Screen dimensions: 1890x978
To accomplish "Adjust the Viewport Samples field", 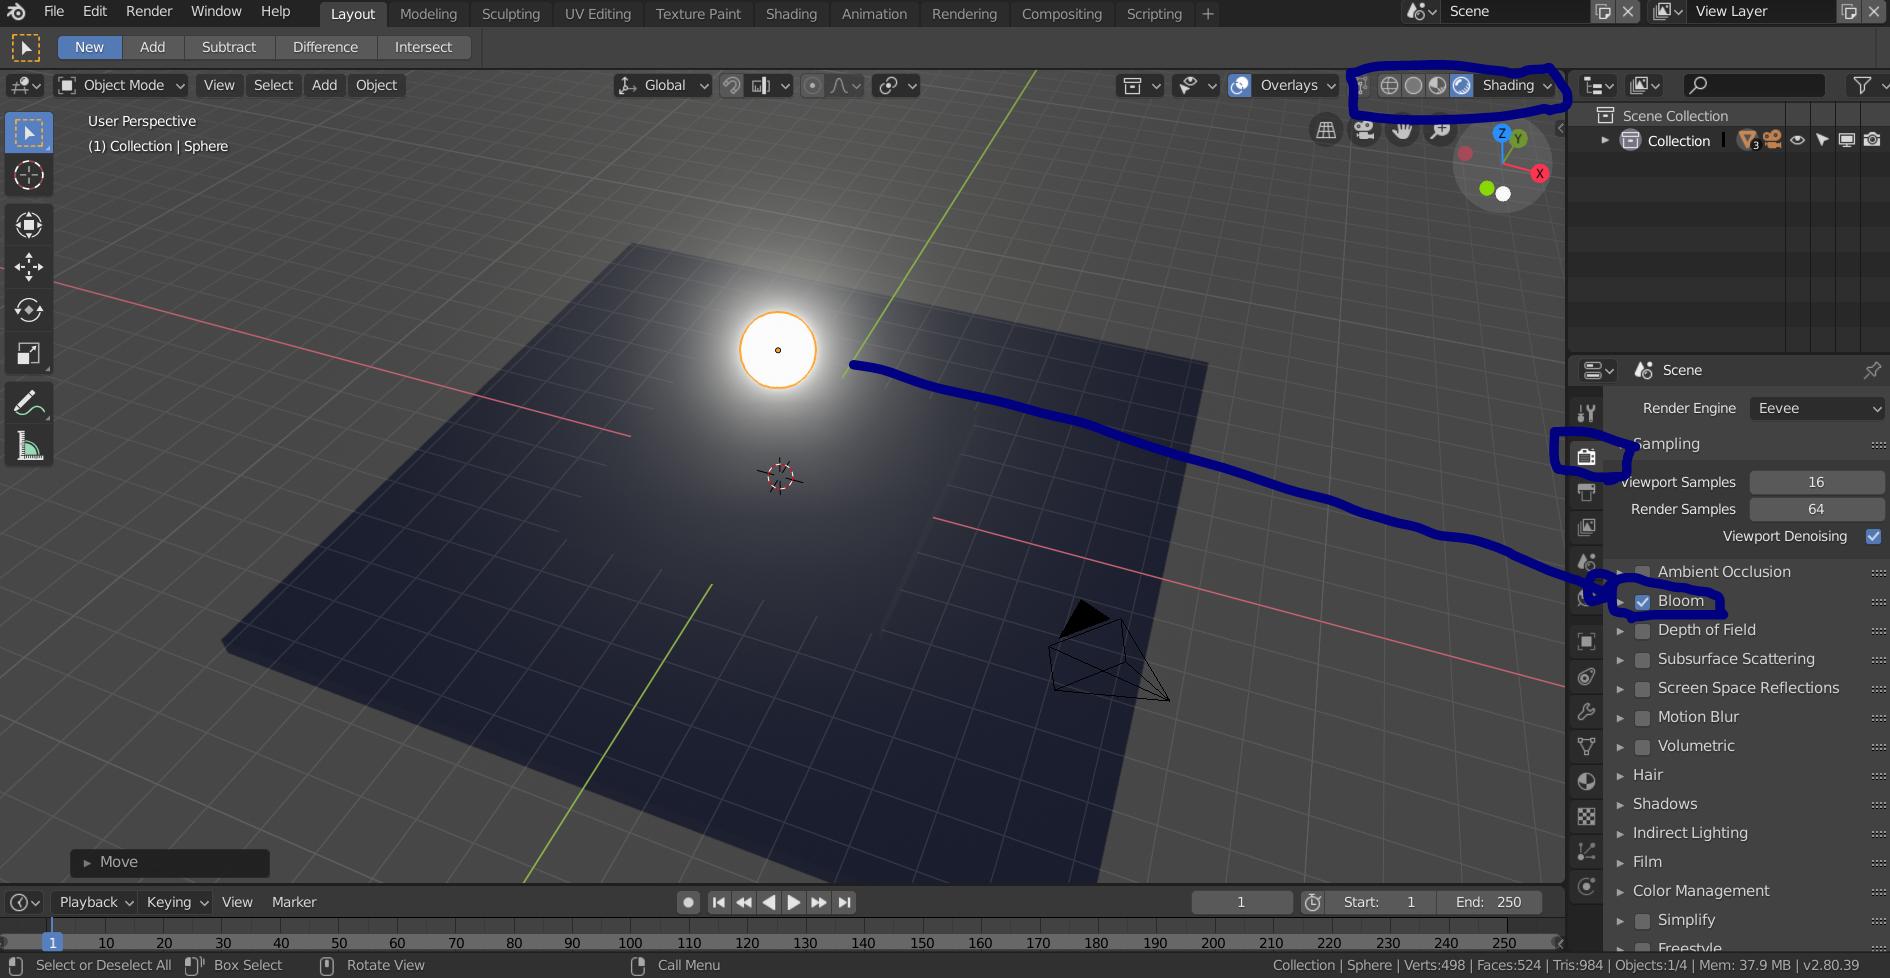I will 1816,482.
